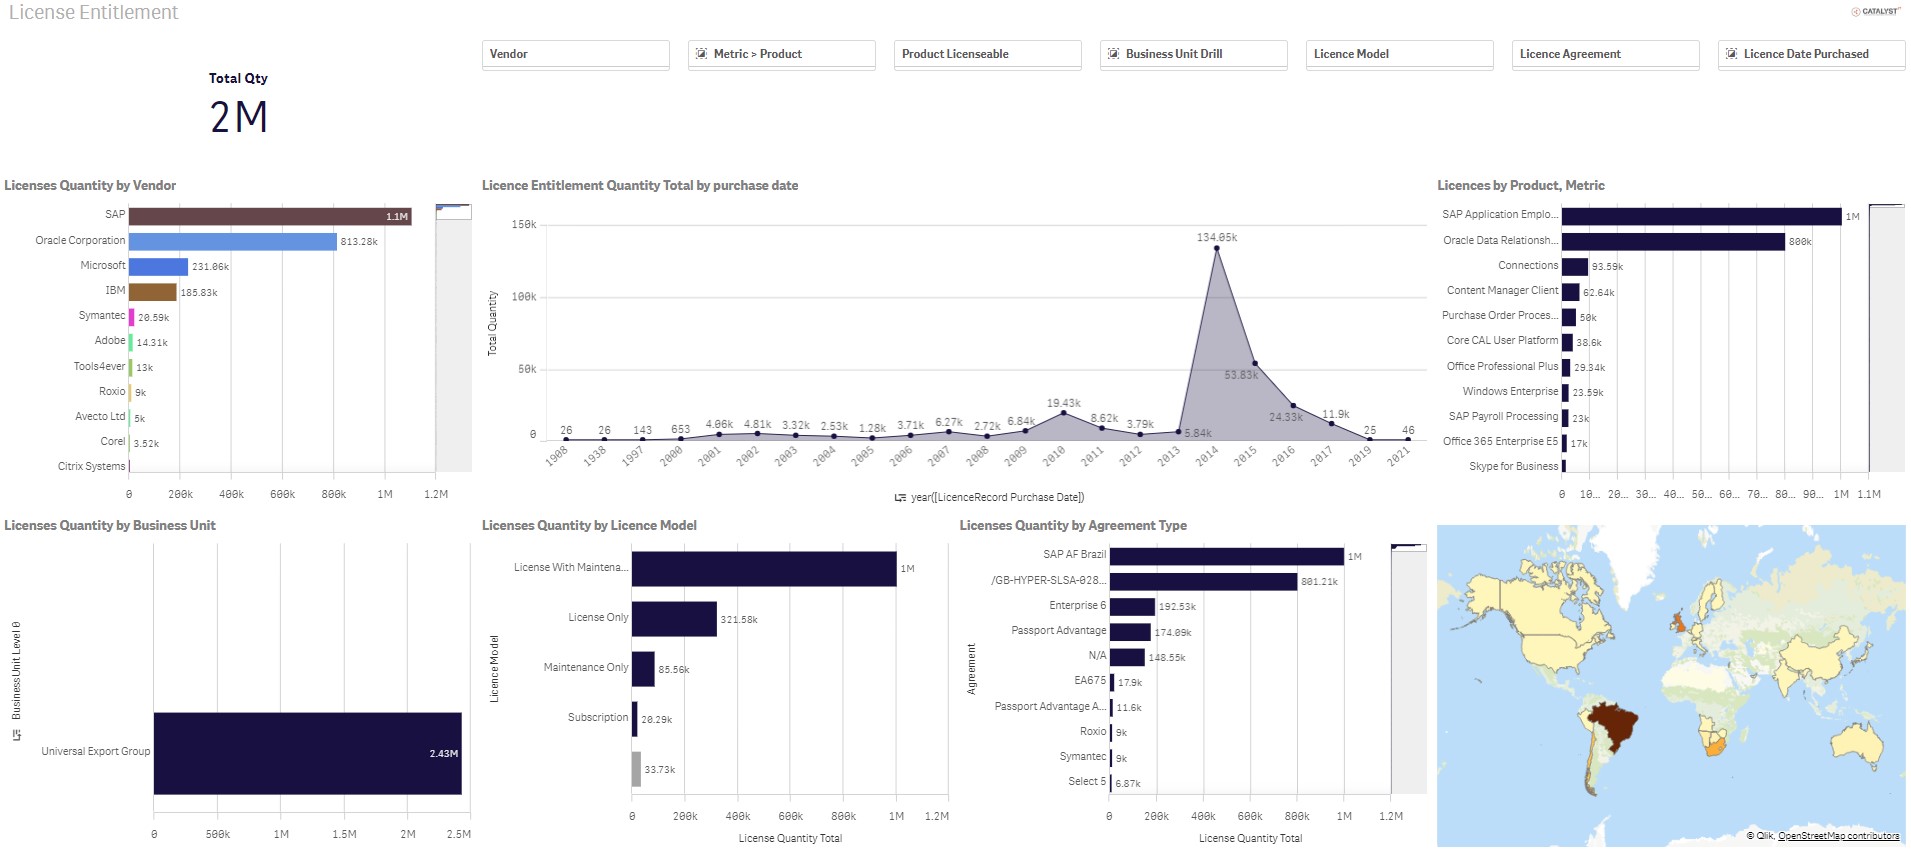Select the Subscription licence model bar
Image resolution: width=1911 pixels, height=852 pixels.
tap(634, 719)
